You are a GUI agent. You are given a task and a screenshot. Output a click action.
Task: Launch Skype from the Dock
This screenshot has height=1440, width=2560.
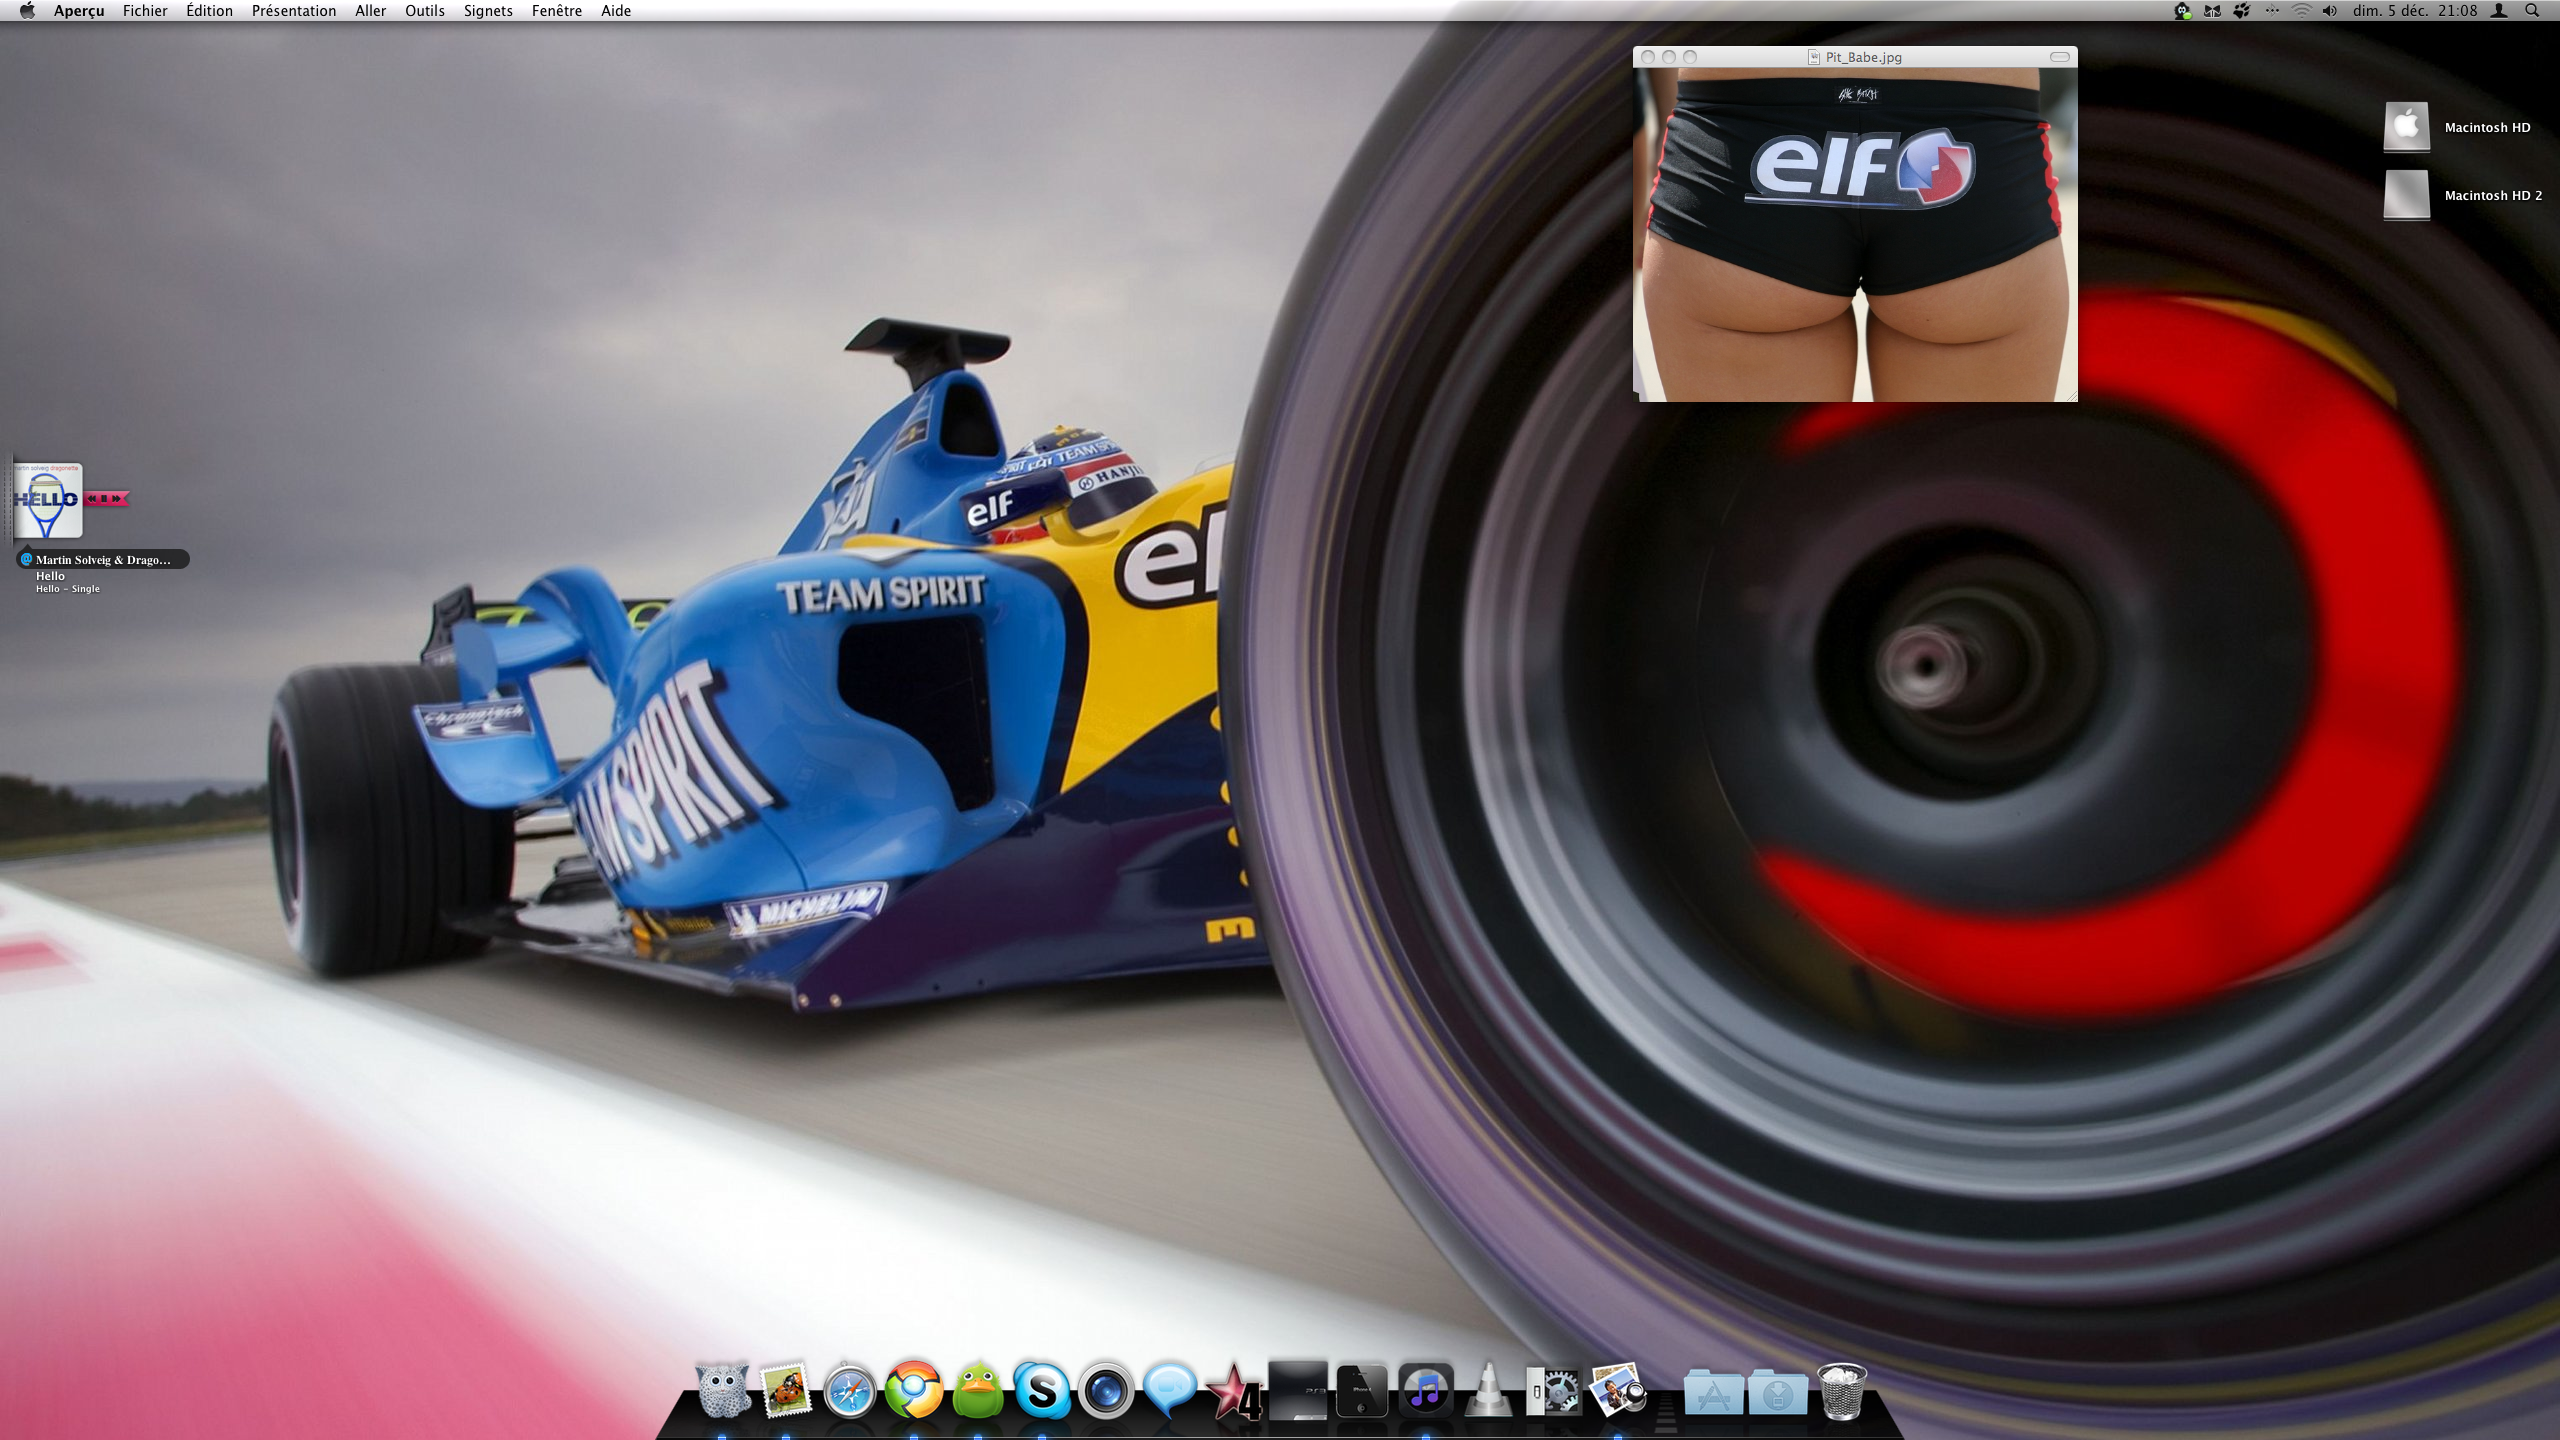[1042, 1390]
